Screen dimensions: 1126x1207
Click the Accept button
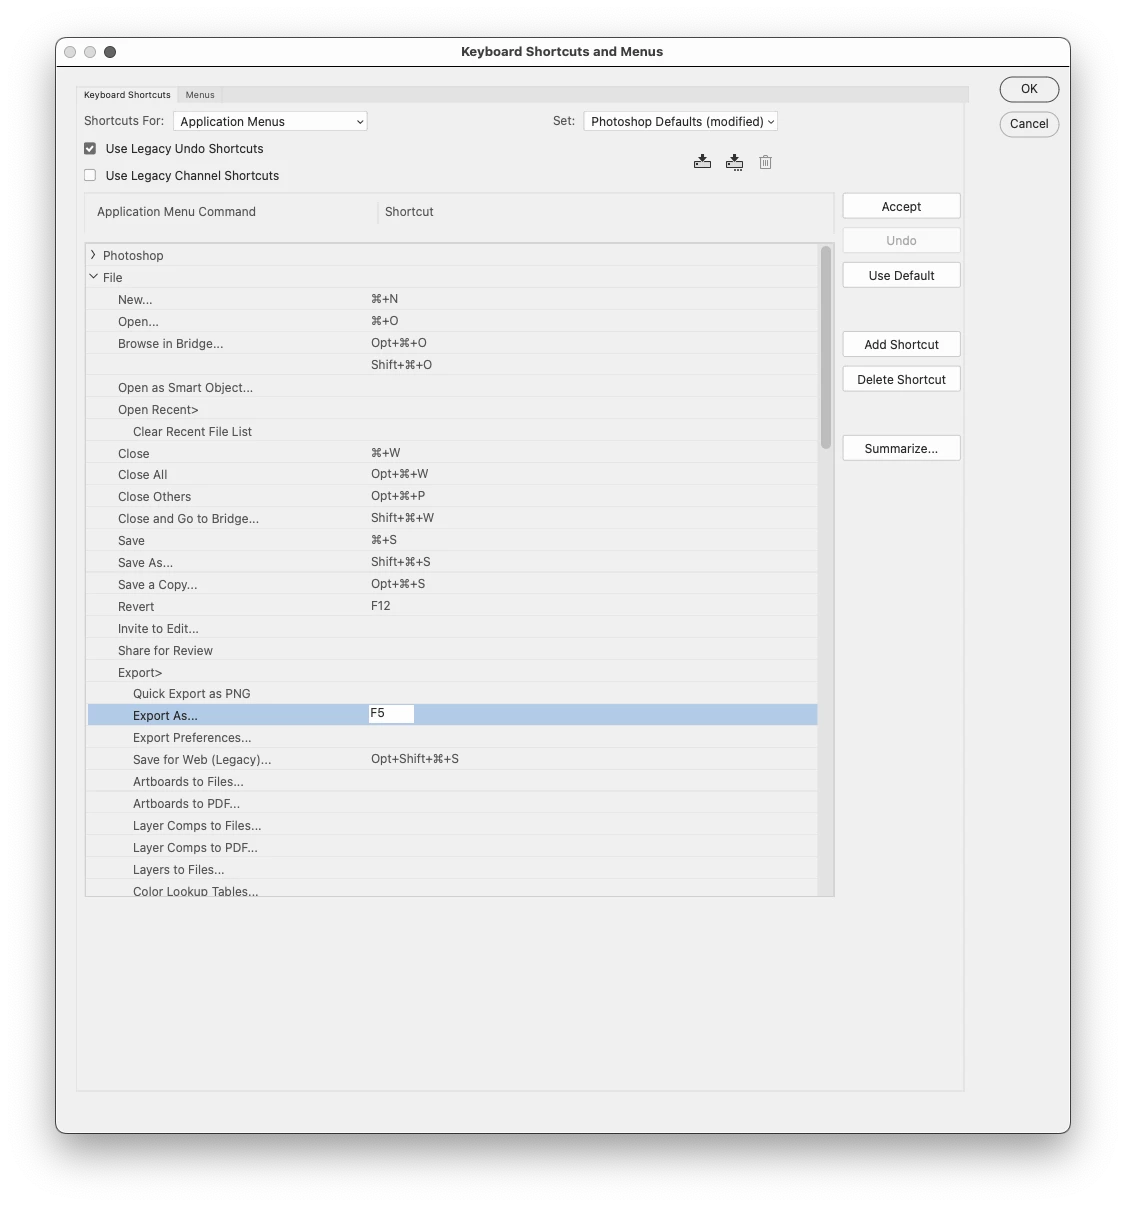[901, 206]
